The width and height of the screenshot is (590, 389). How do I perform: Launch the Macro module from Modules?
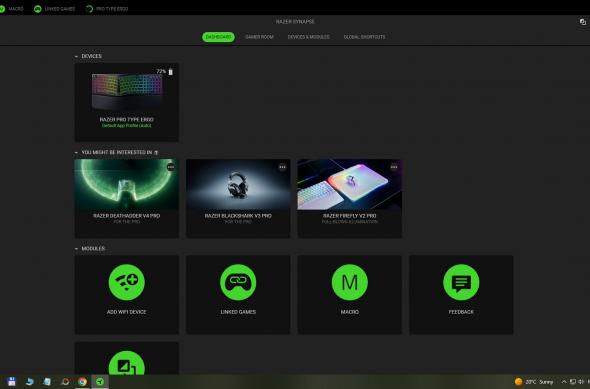[x=350, y=295]
